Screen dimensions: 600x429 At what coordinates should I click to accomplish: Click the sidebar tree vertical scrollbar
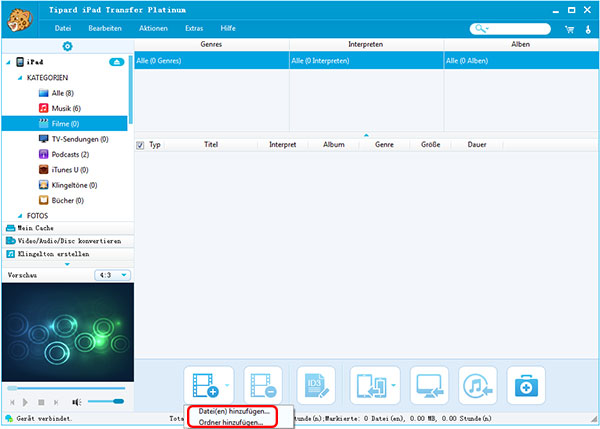click(x=130, y=90)
